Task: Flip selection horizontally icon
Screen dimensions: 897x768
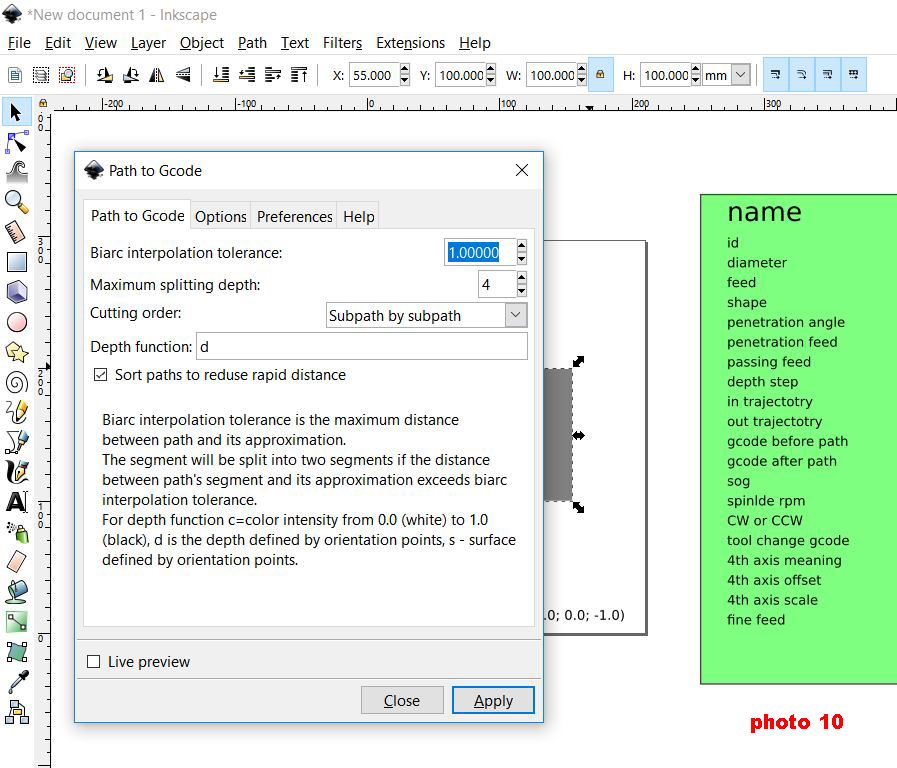Action: tap(157, 75)
